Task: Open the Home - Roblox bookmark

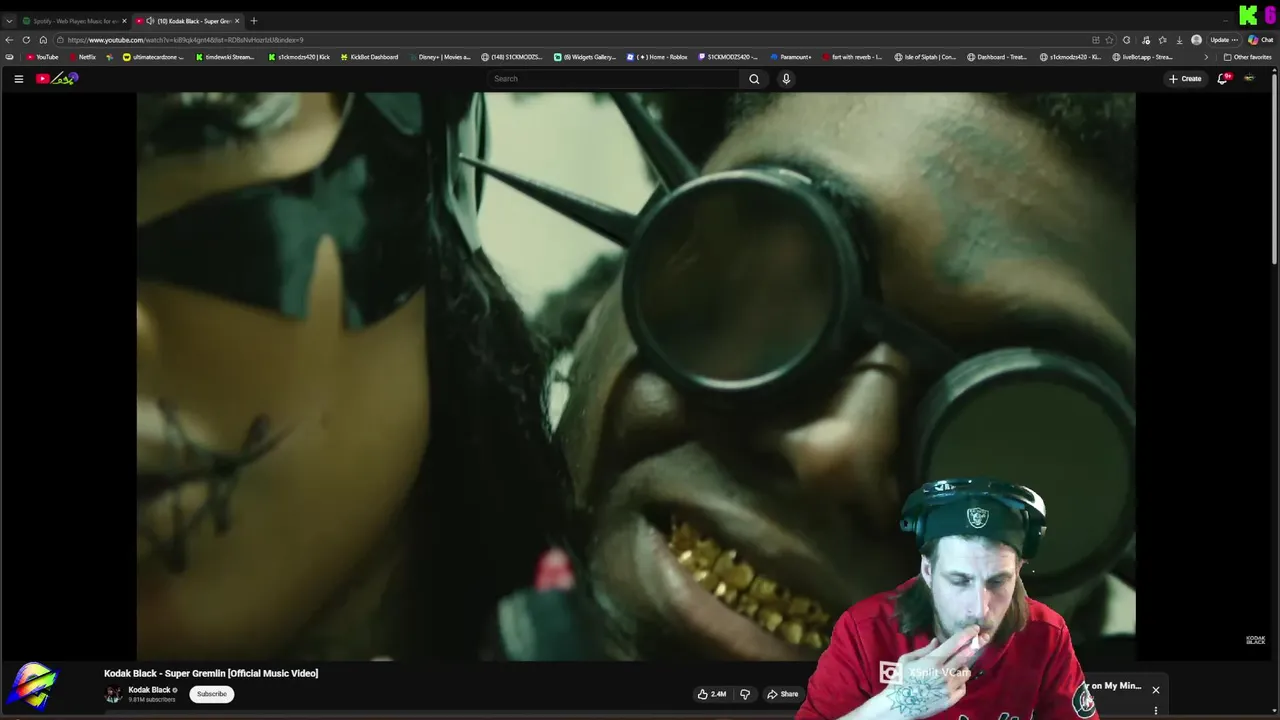Action: point(657,57)
